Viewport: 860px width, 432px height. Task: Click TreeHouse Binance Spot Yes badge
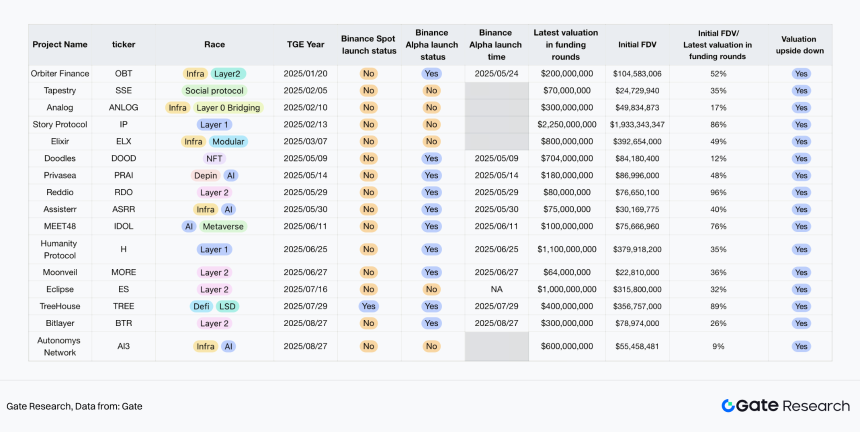click(x=369, y=306)
